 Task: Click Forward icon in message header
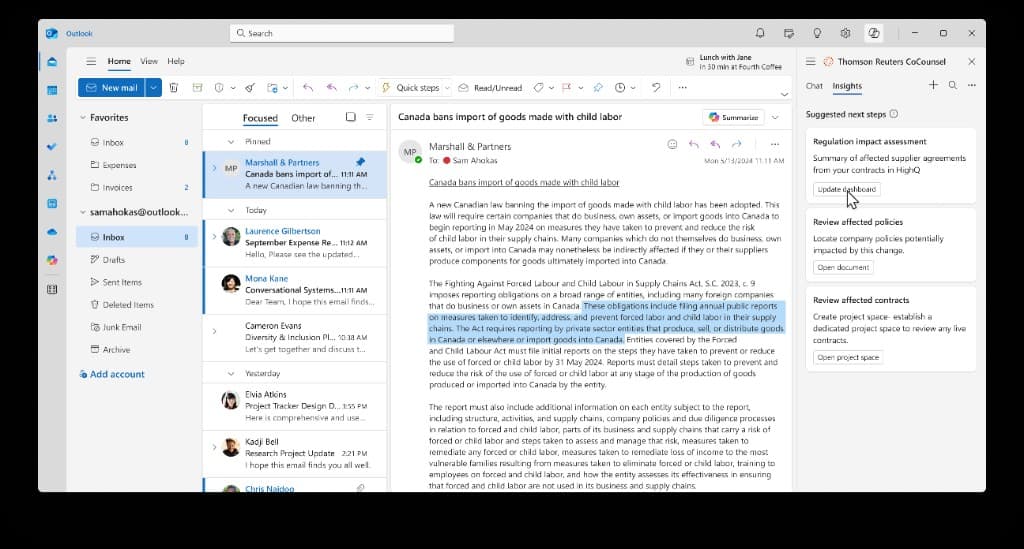pyautogui.click(x=737, y=144)
